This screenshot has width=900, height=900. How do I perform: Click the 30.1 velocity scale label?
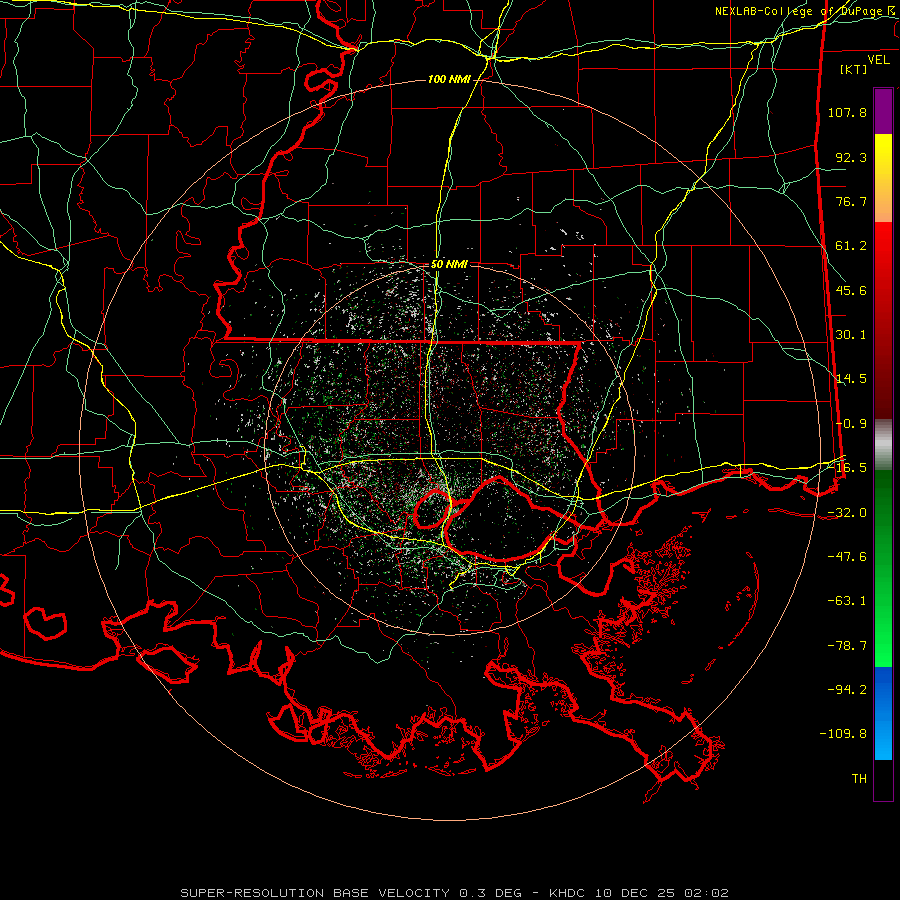(x=851, y=335)
